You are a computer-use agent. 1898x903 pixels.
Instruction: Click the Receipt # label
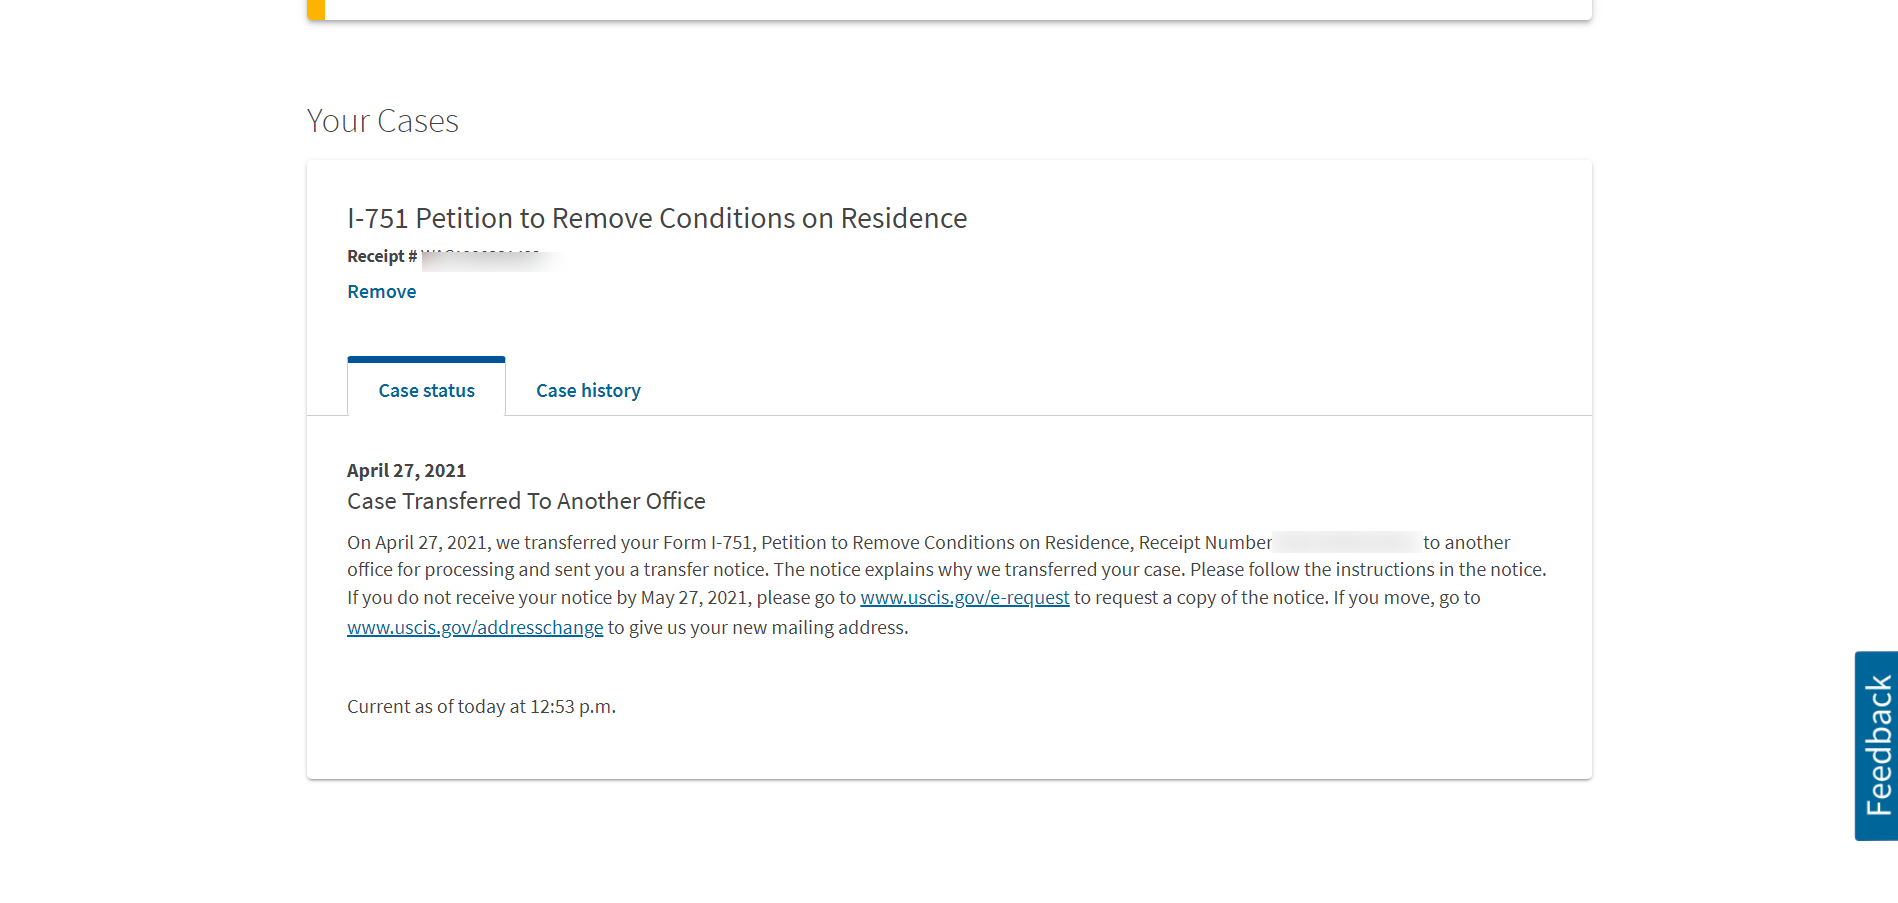382,257
